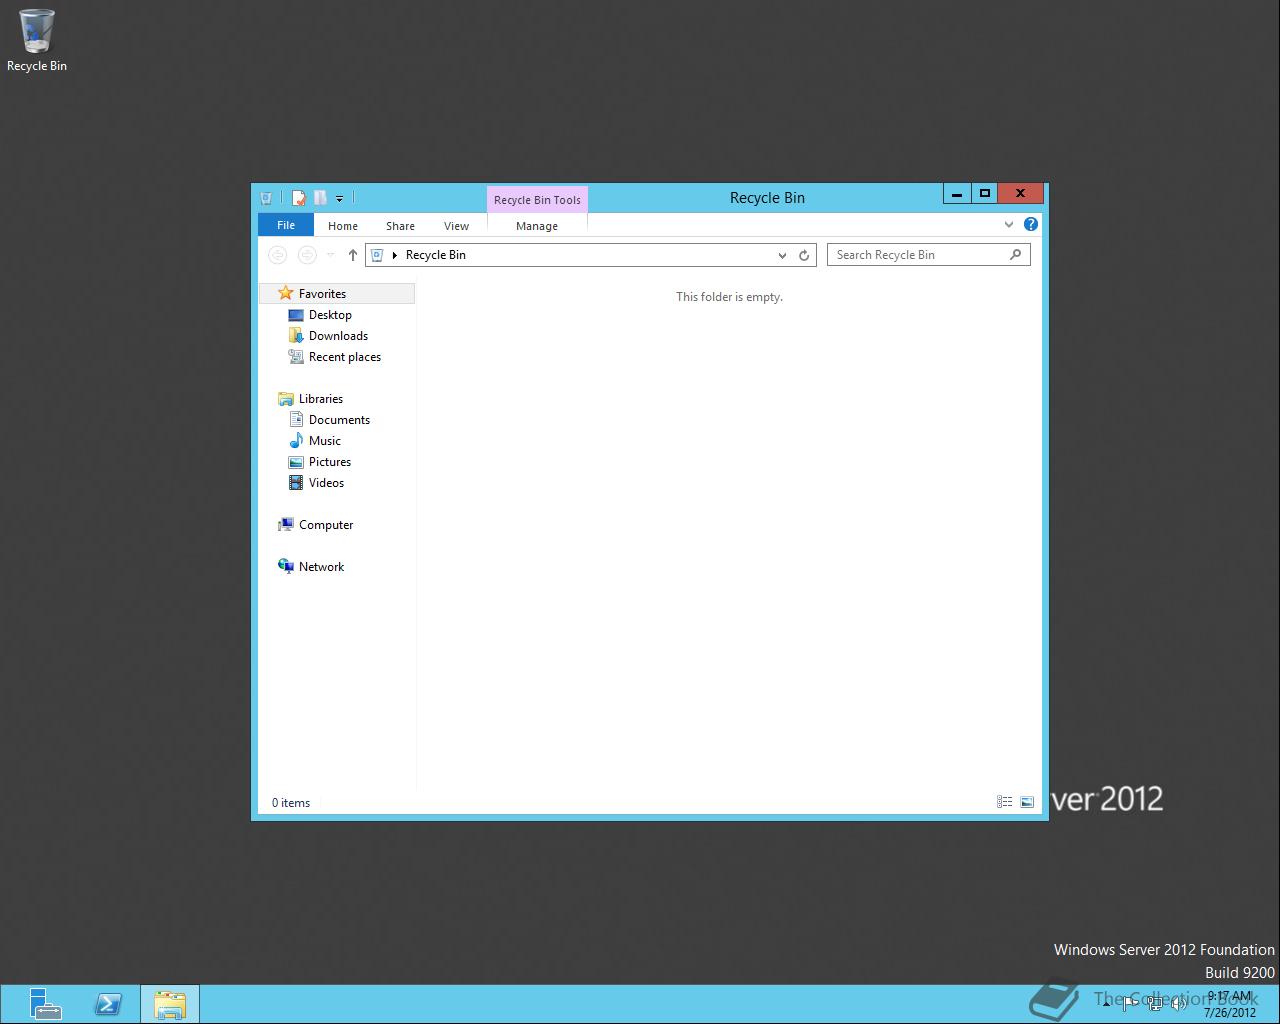The height and width of the screenshot is (1024, 1280).
Task: Click the Desktop folder icon in sidebar
Action: (x=296, y=315)
